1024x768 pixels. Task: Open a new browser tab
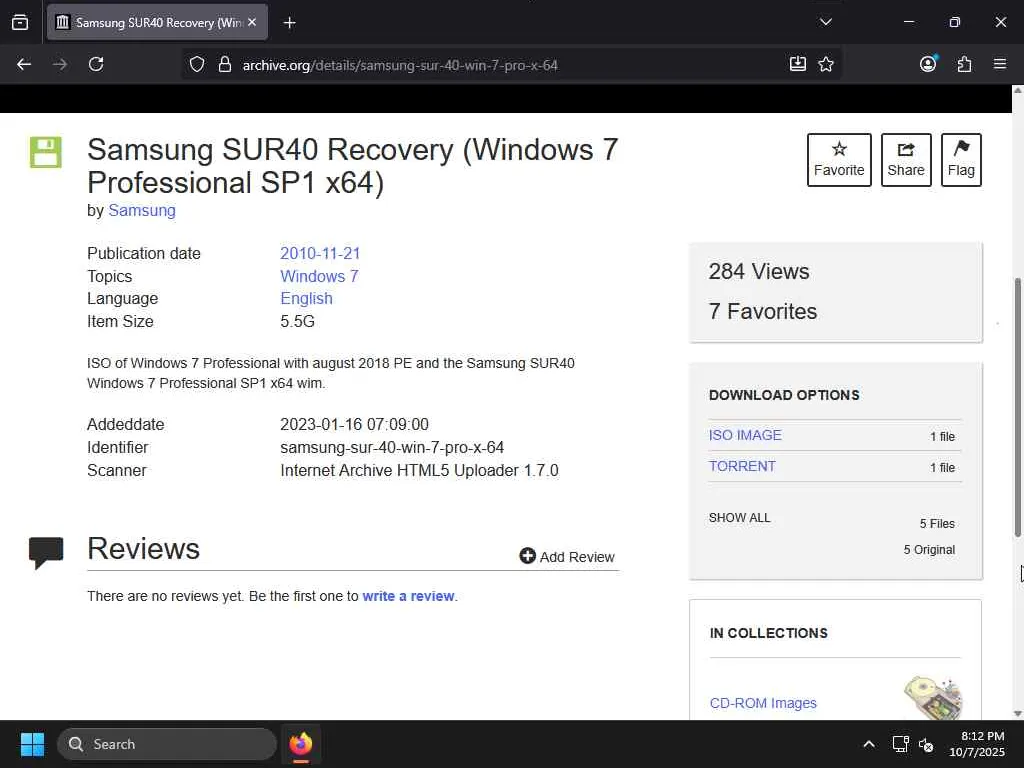289,23
